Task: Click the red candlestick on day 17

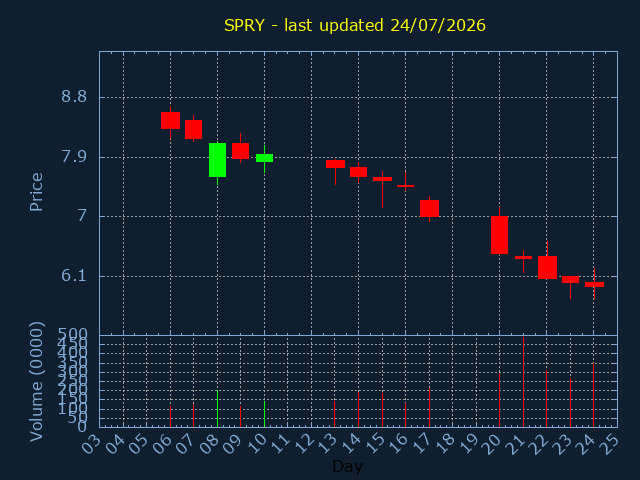Action: pyautogui.click(x=429, y=208)
